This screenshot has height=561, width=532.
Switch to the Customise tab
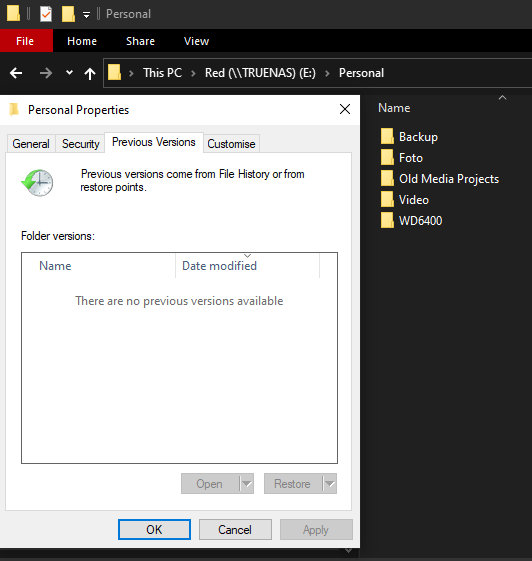pyautogui.click(x=231, y=144)
